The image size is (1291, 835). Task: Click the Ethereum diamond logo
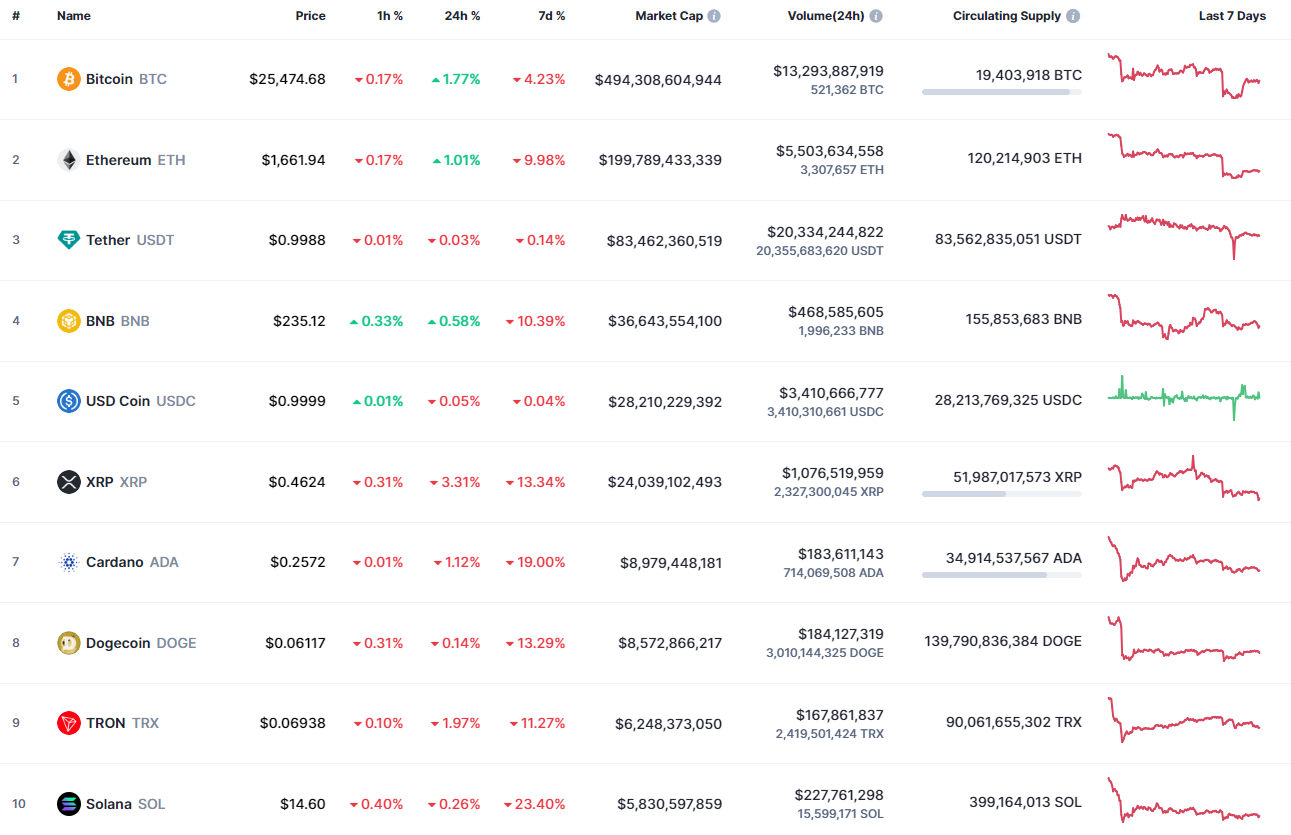[x=67, y=159]
